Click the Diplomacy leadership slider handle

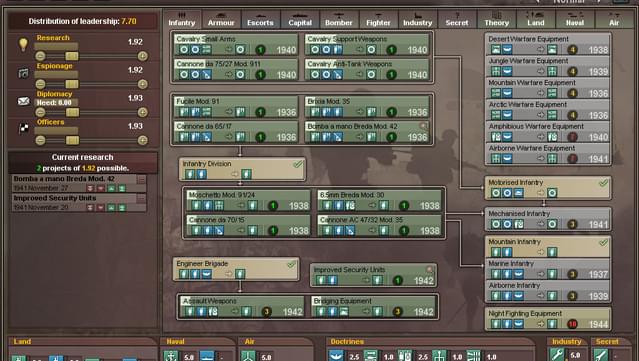72,112
